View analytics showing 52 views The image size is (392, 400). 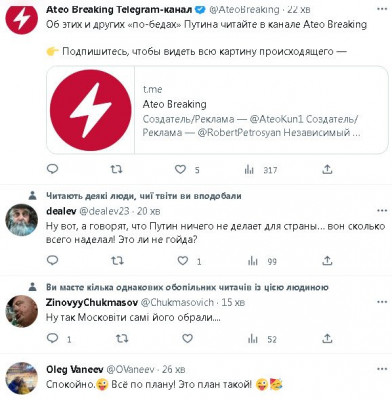click(262, 339)
